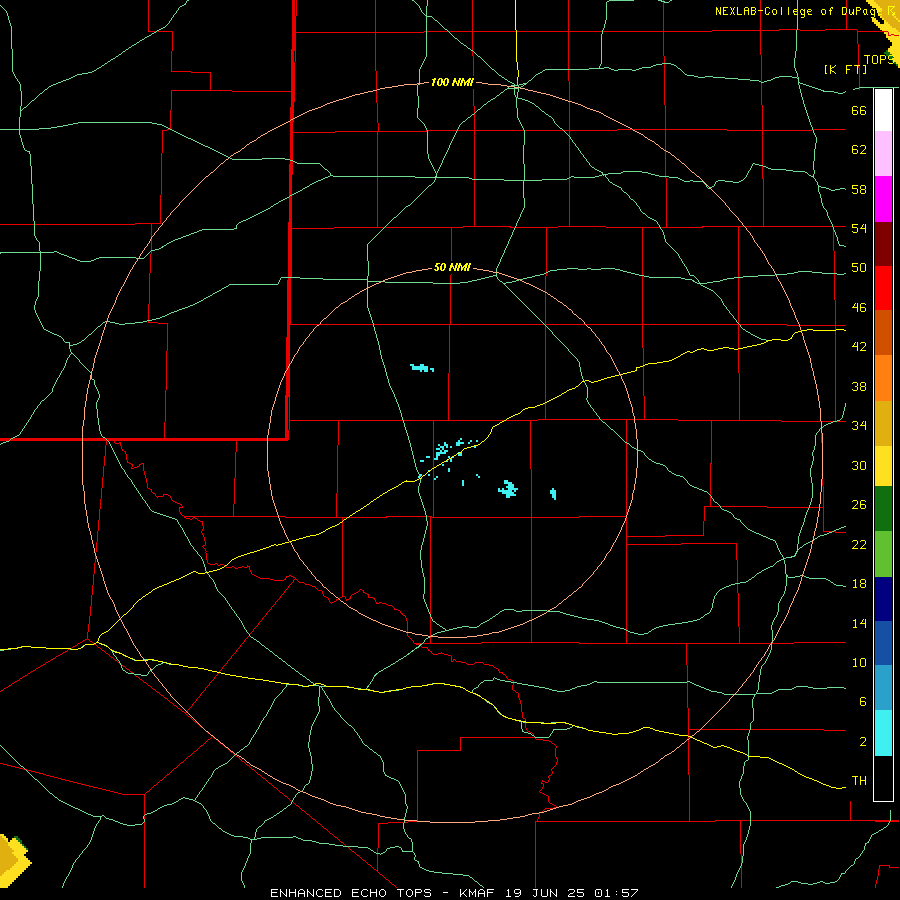This screenshot has height=900, width=900.
Task: Click the '10' scale value
Action: click(859, 663)
